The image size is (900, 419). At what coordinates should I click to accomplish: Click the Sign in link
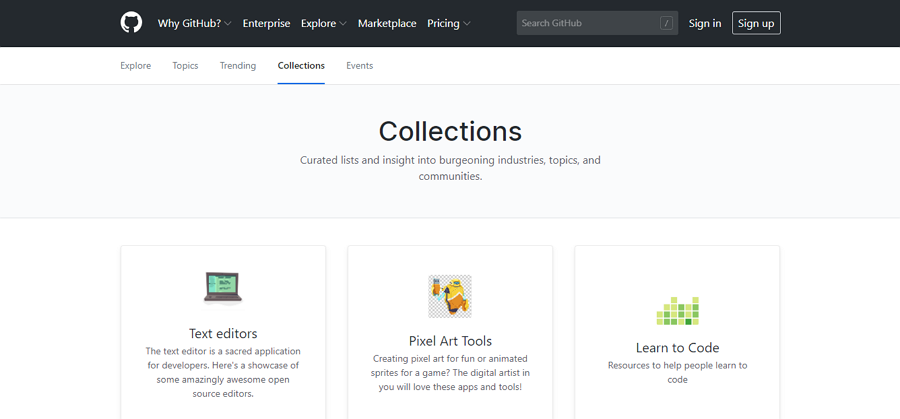[x=705, y=24]
